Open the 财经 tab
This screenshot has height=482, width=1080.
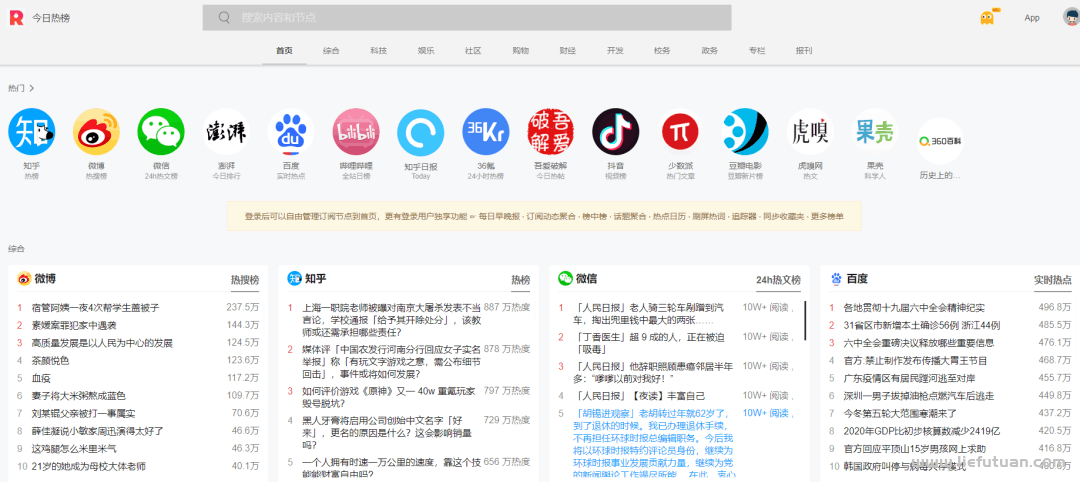(x=567, y=50)
